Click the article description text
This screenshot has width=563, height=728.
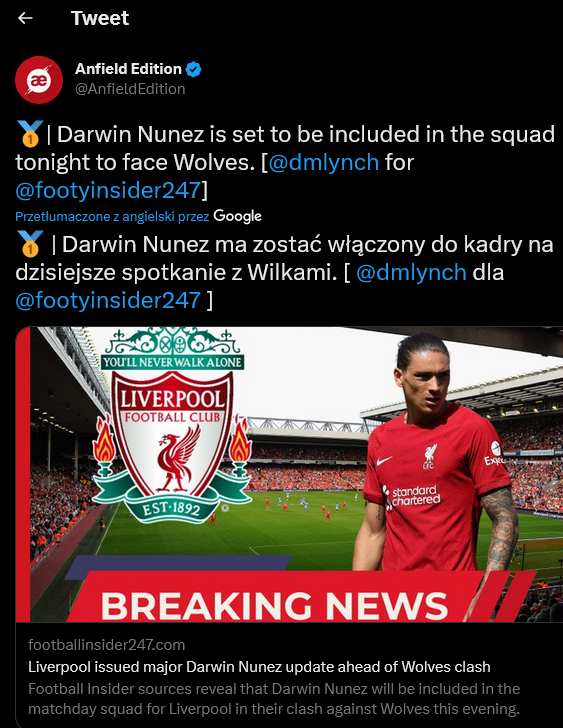(274, 698)
